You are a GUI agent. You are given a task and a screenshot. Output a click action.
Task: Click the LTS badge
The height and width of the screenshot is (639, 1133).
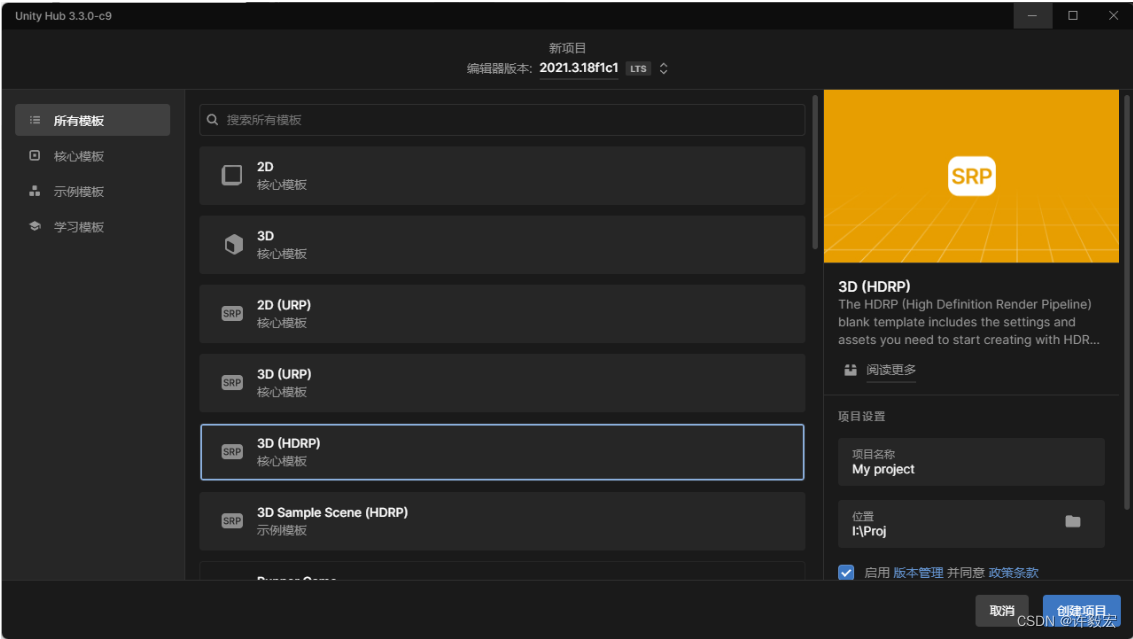[638, 69]
